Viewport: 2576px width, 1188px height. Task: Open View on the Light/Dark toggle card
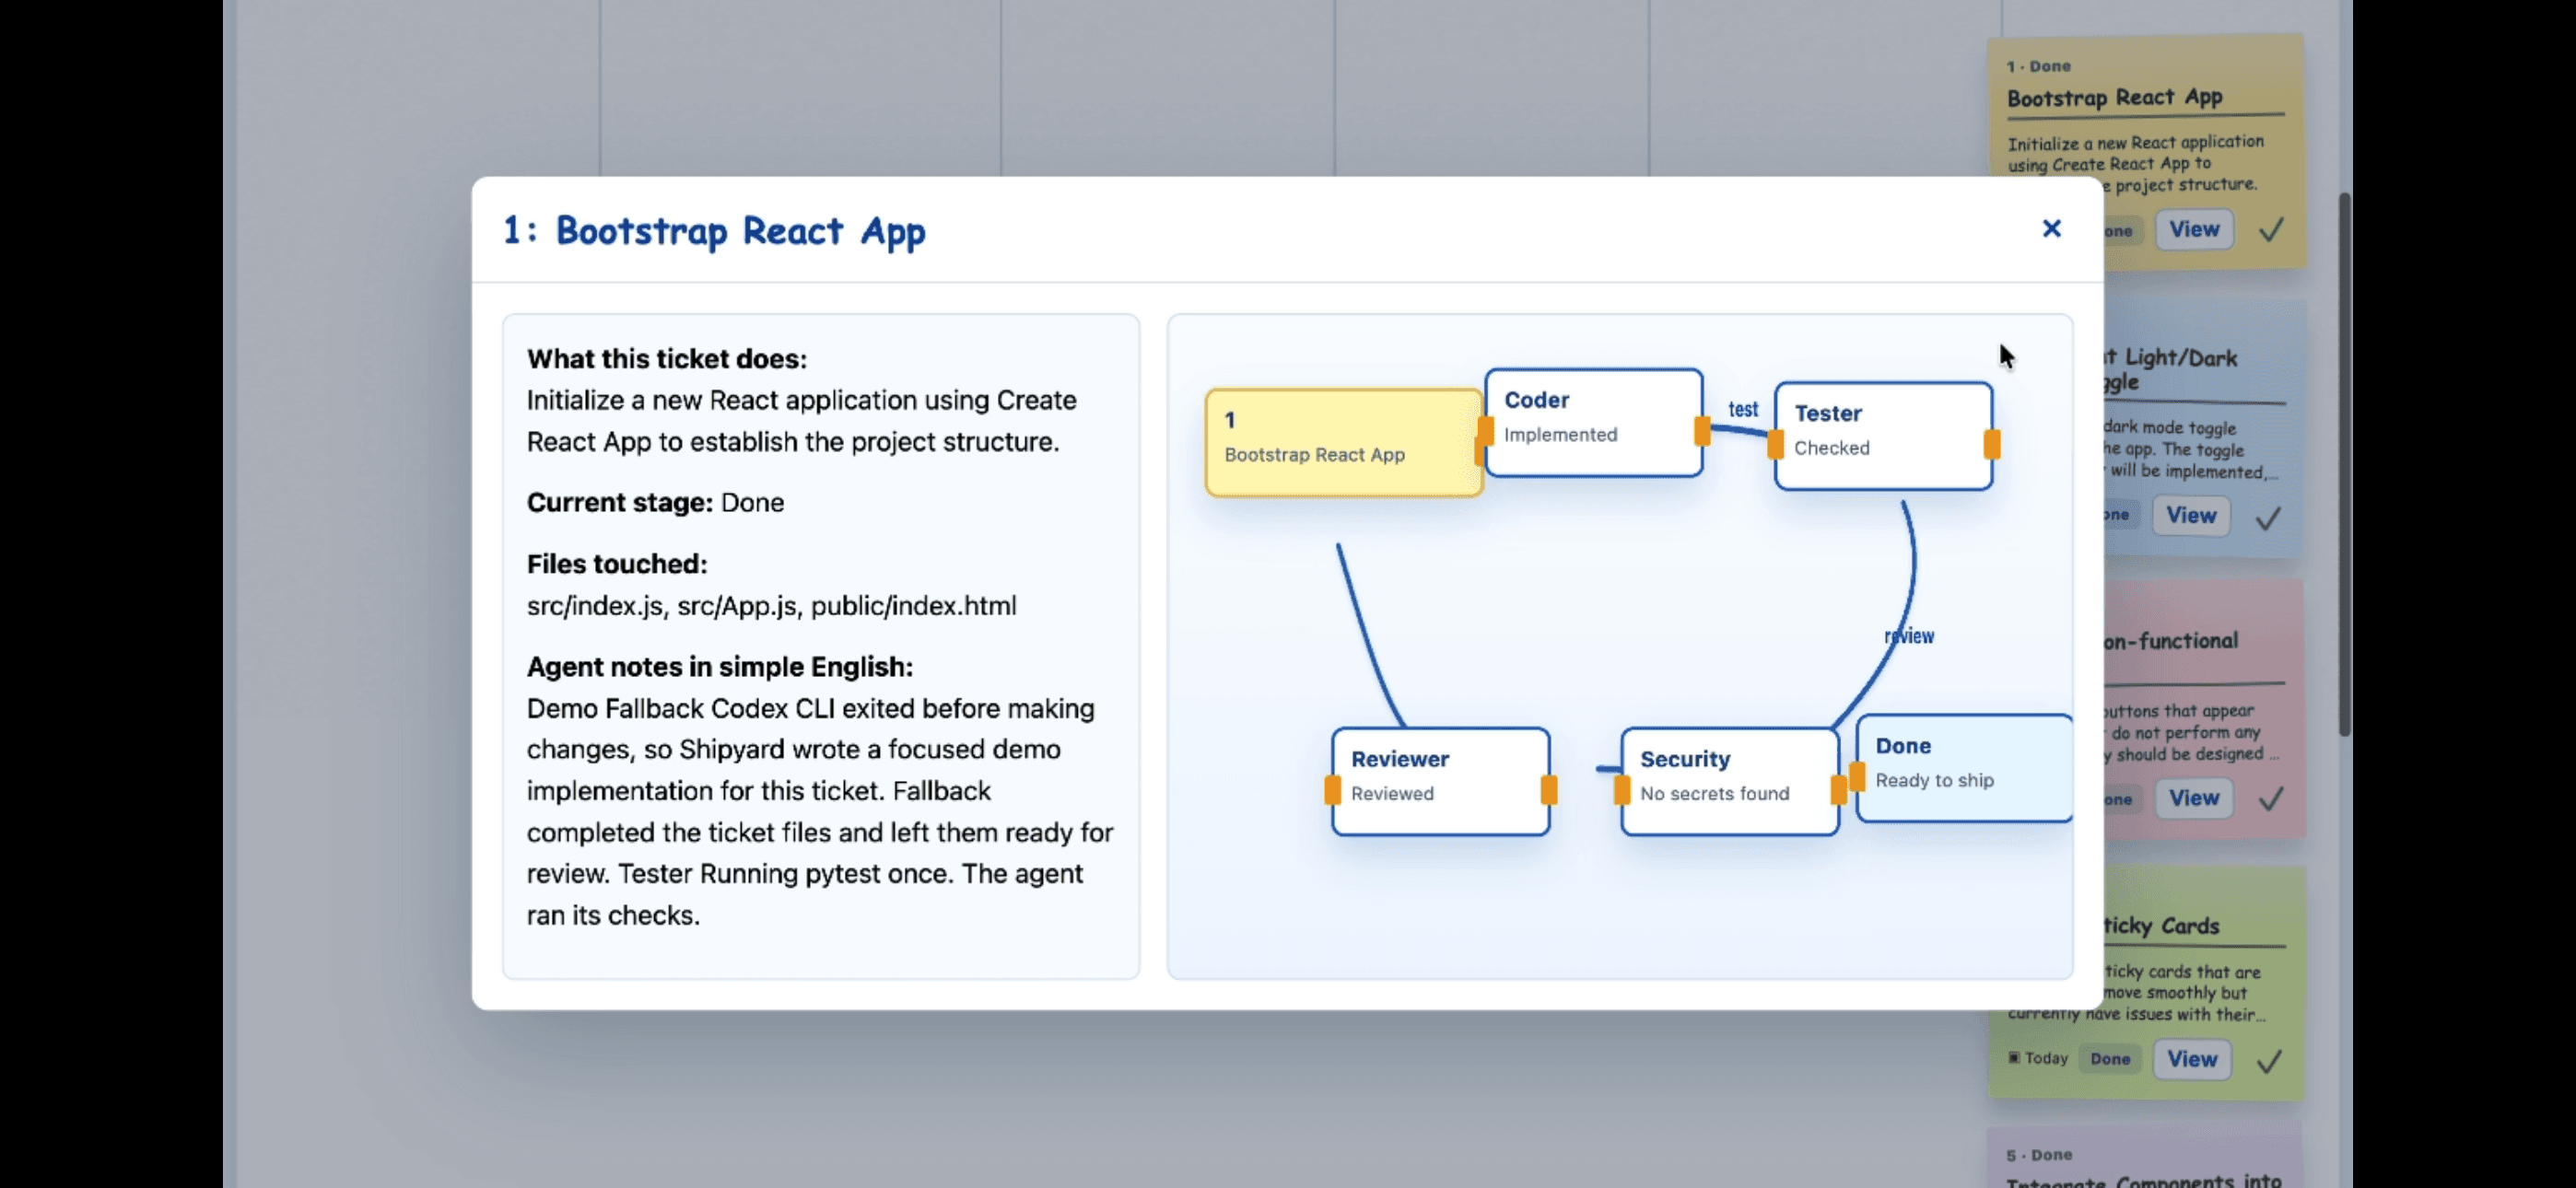pos(2191,516)
